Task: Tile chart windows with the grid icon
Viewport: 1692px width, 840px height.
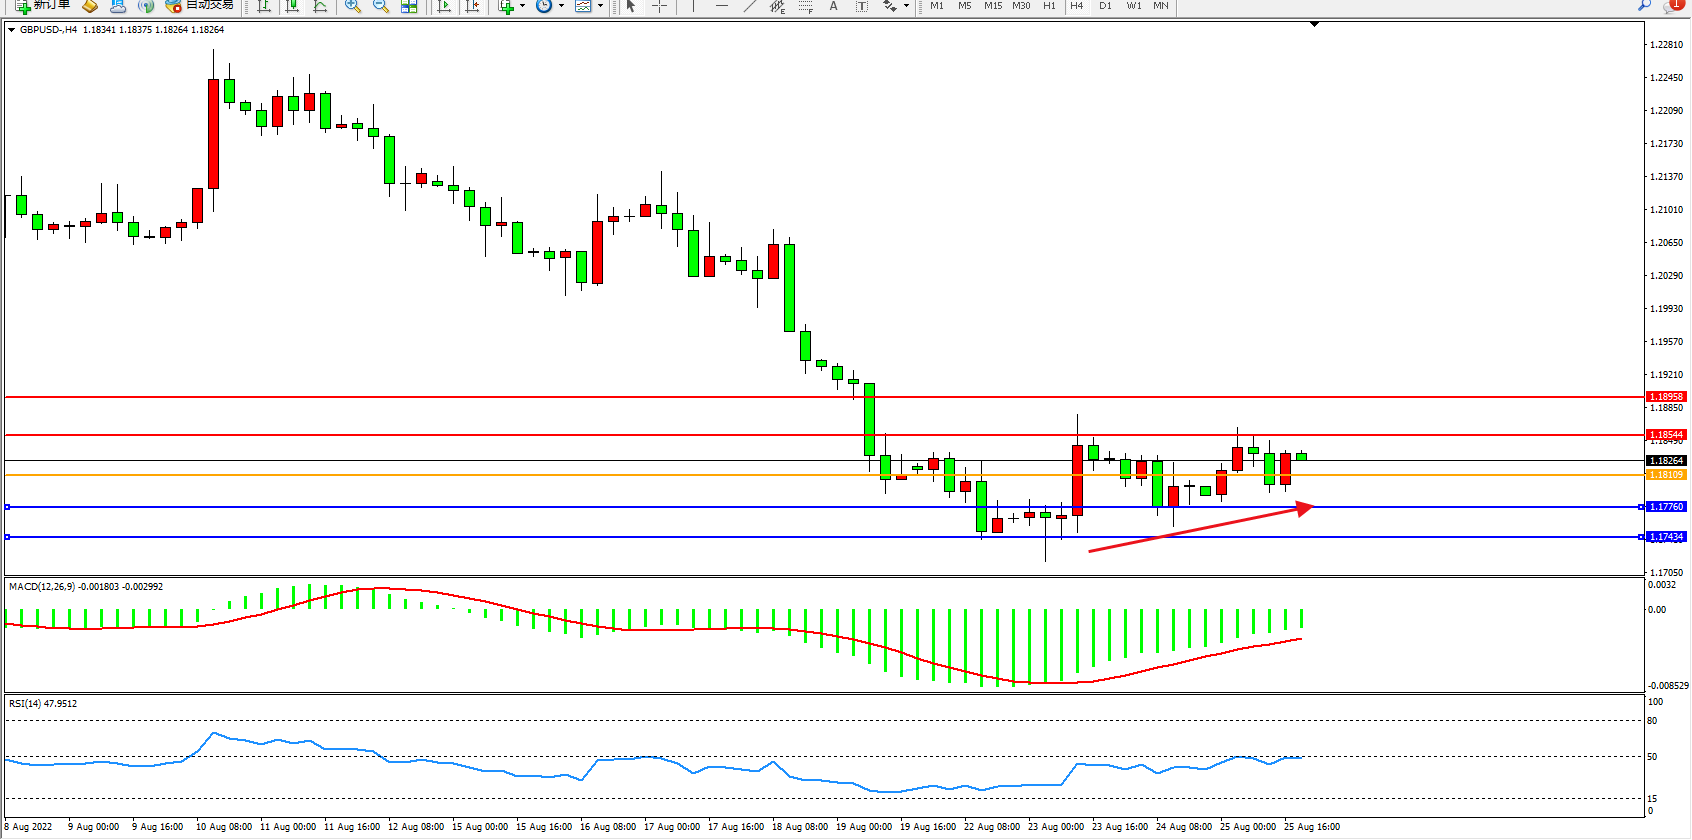Action: pyautogui.click(x=409, y=6)
